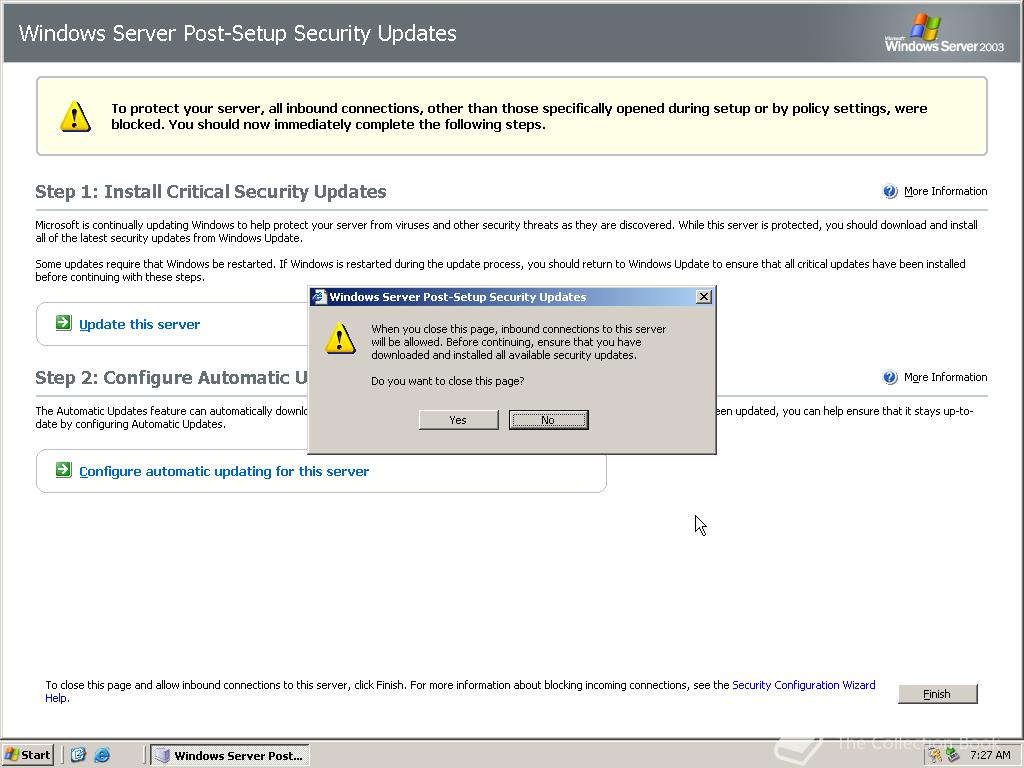The height and width of the screenshot is (768, 1024).
Task: Click the yellow banner warning icon
Action: point(75,116)
